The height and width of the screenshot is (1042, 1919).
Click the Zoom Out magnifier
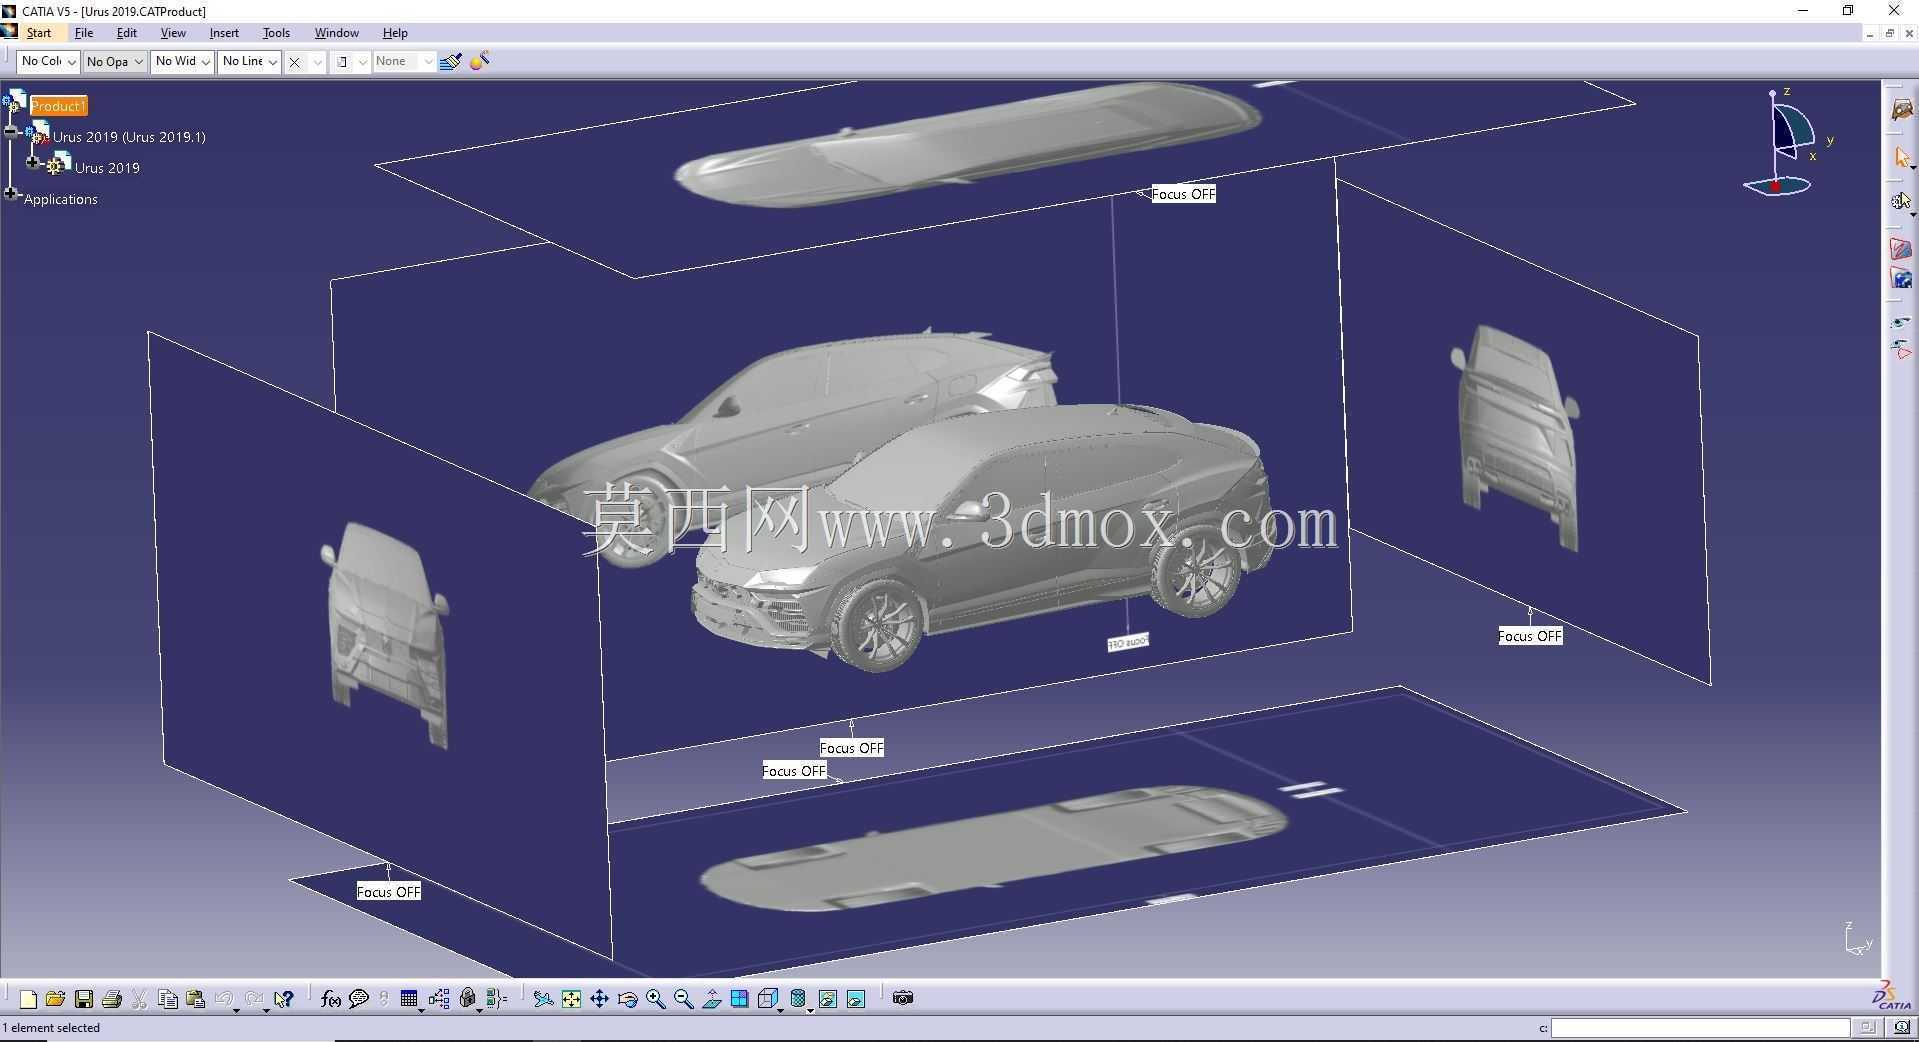pos(684,998)
